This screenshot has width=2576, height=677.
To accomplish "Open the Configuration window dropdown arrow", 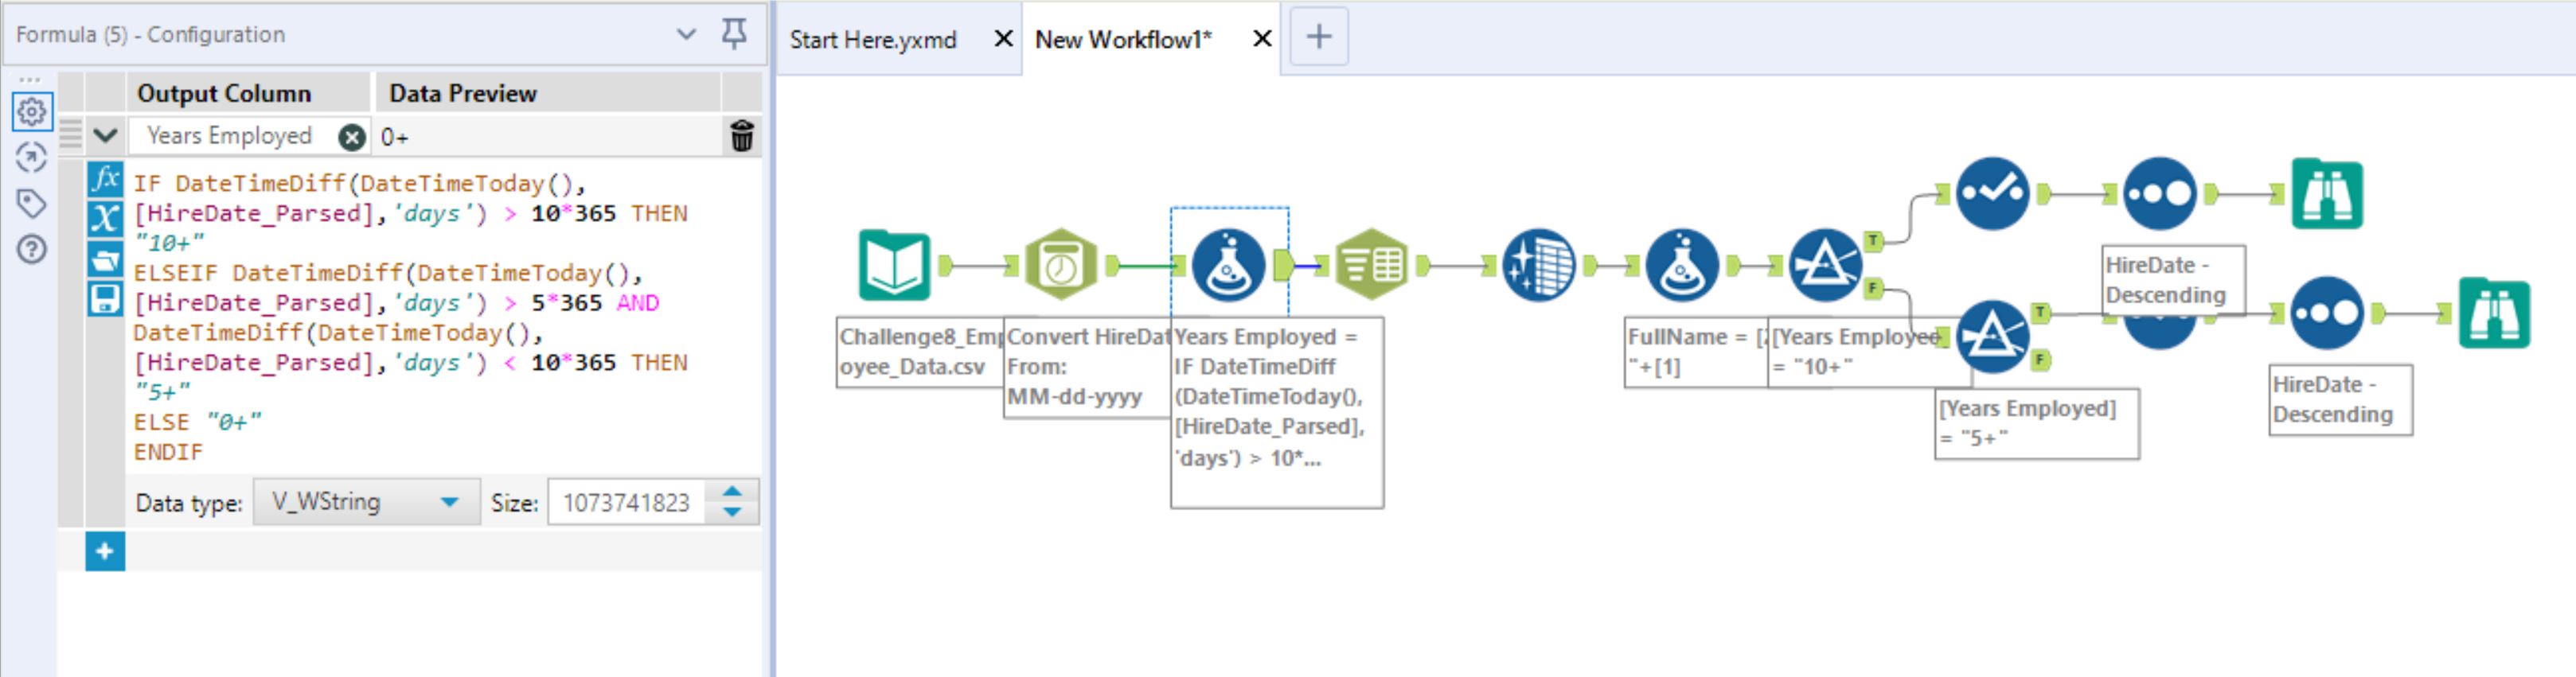I will (x=686, y=34).
